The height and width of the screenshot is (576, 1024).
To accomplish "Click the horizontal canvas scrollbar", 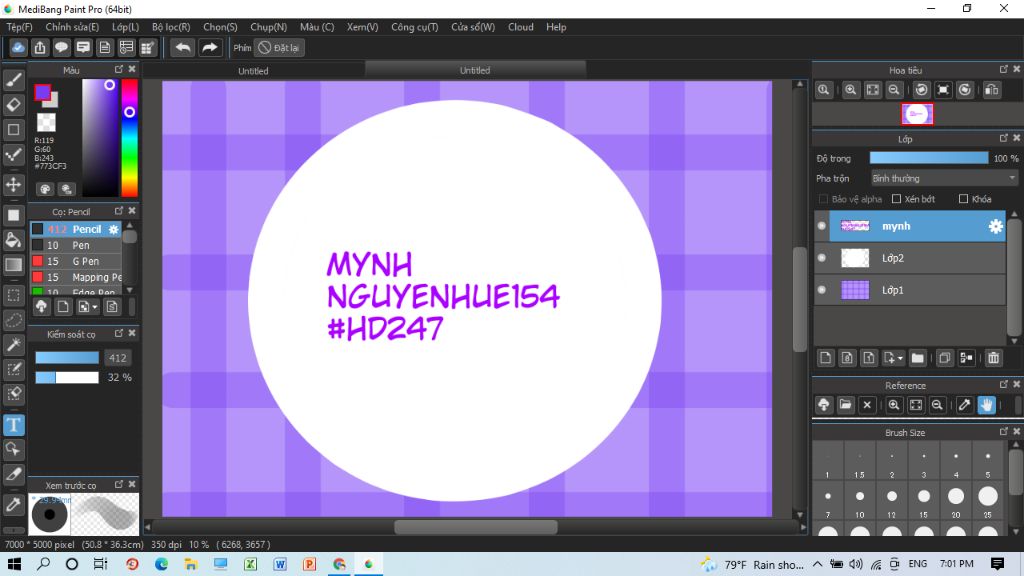I will (x=475, y=527).
